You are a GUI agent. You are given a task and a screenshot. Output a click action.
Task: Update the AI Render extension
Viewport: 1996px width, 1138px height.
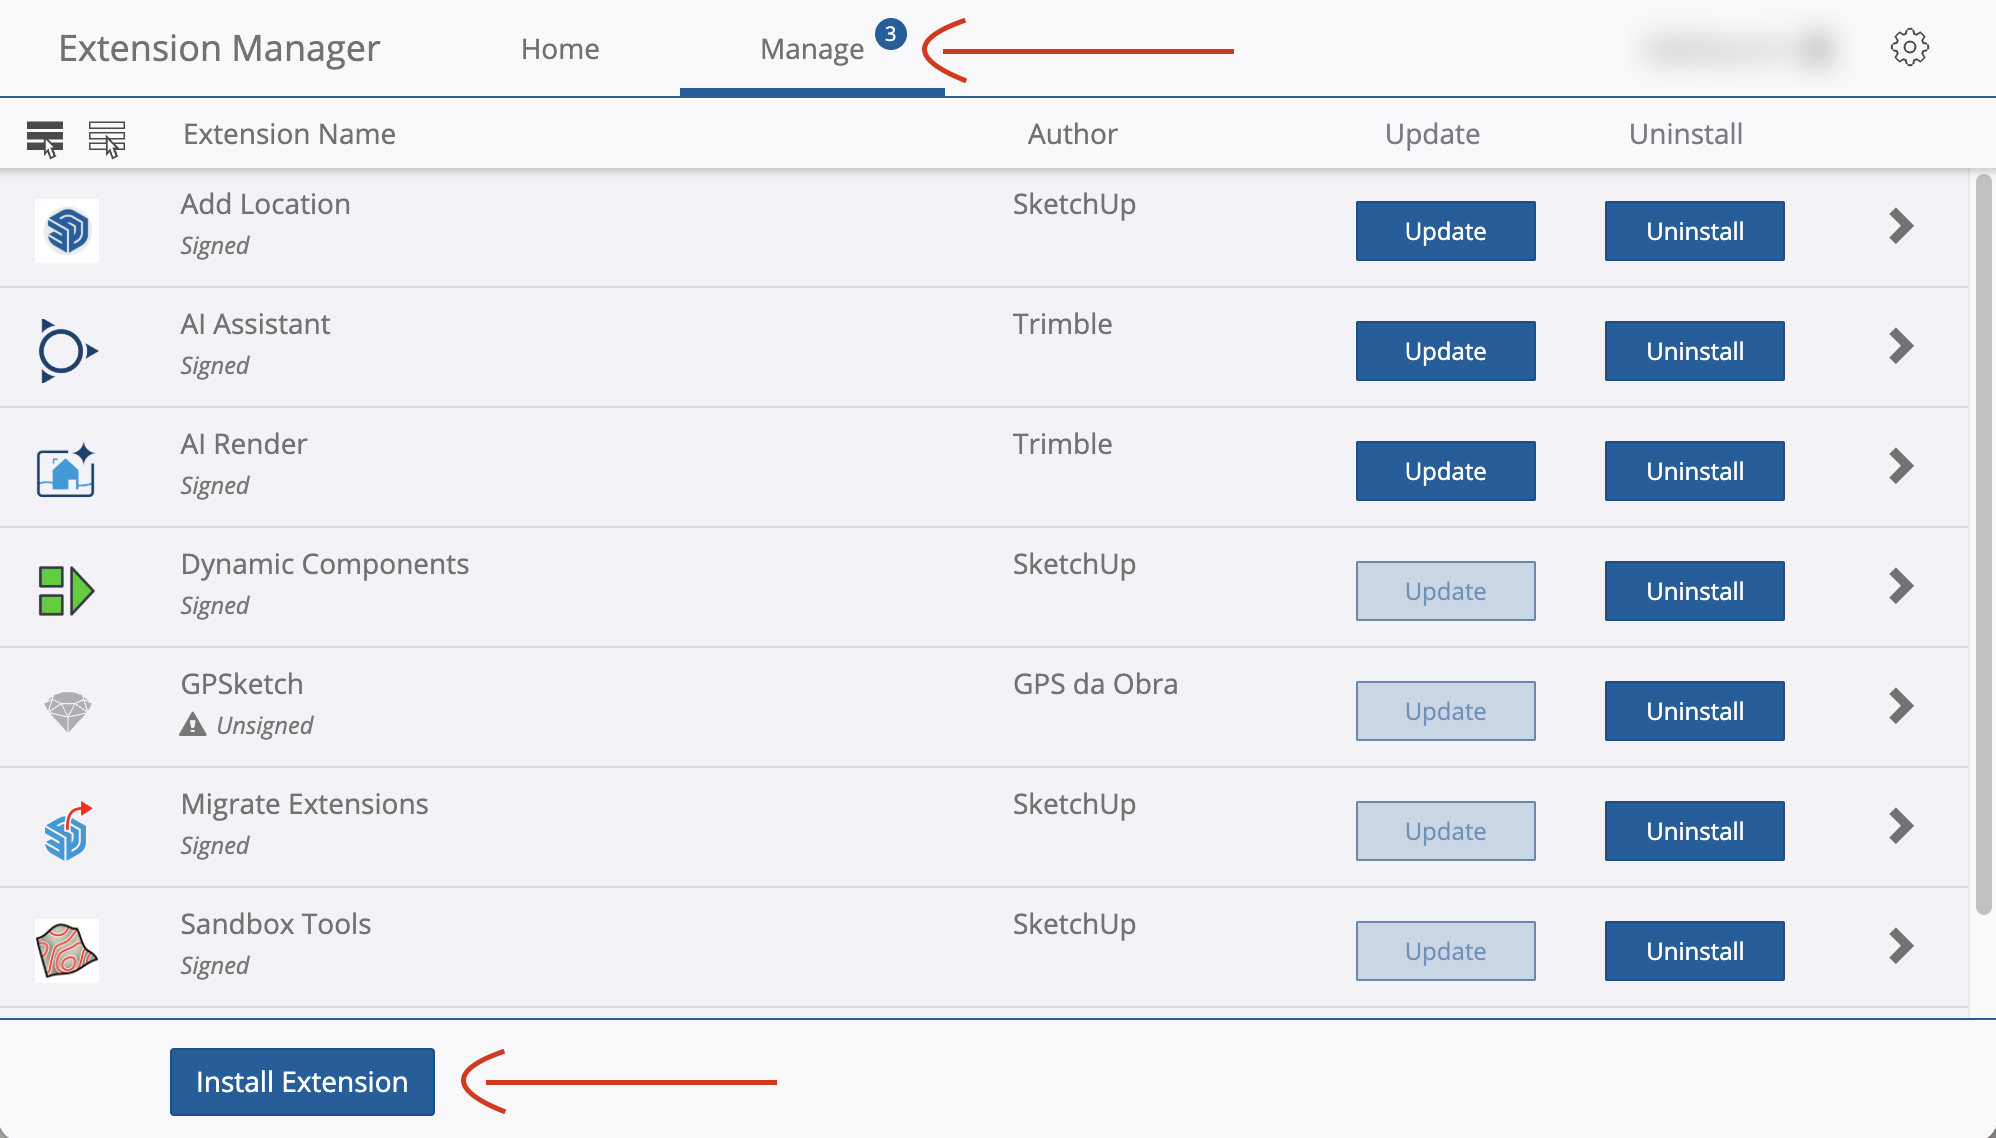pyautogui.click(x=1445, y=471)
